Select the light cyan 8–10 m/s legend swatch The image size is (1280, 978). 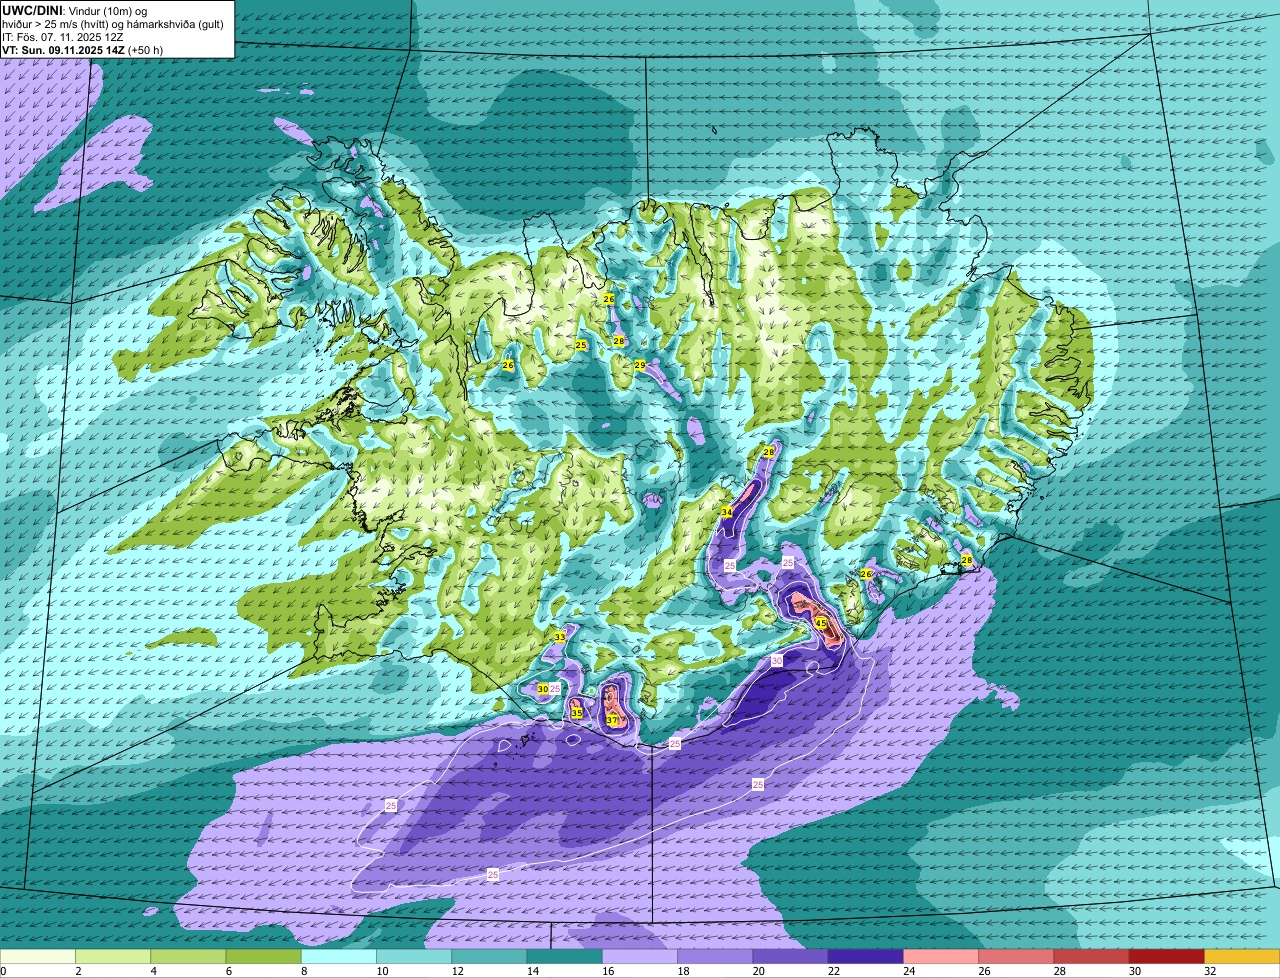339,956
